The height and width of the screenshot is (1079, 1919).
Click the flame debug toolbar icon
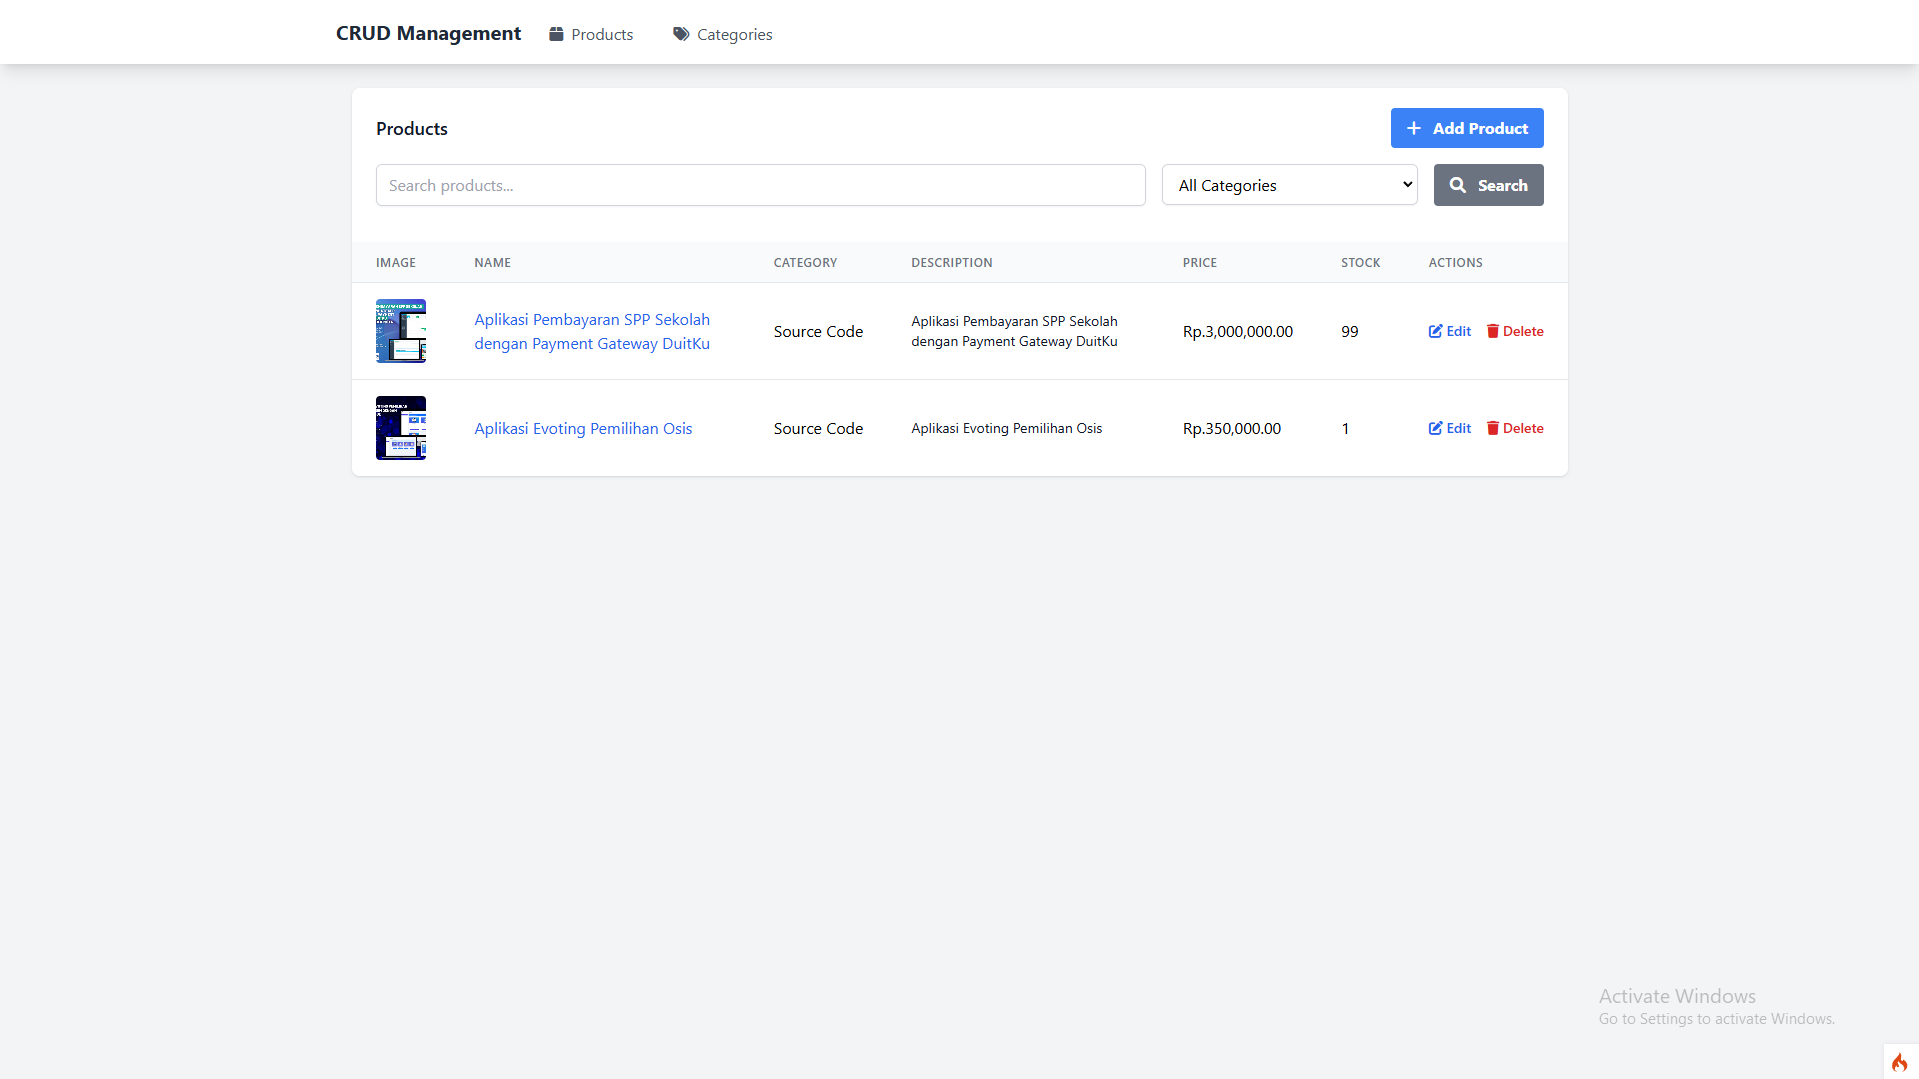[1900, 1062]
